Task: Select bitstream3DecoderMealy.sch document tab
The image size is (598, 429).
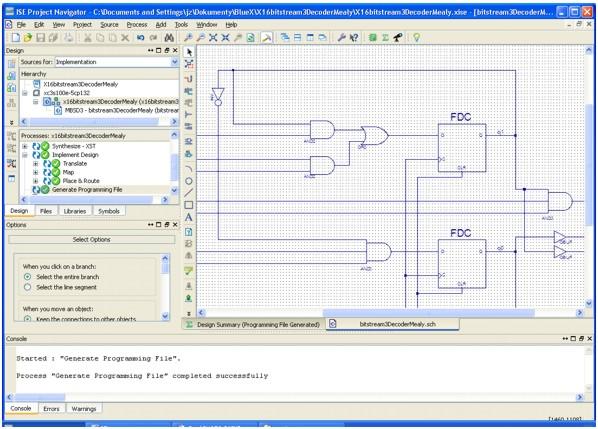Action: (393, 324)
